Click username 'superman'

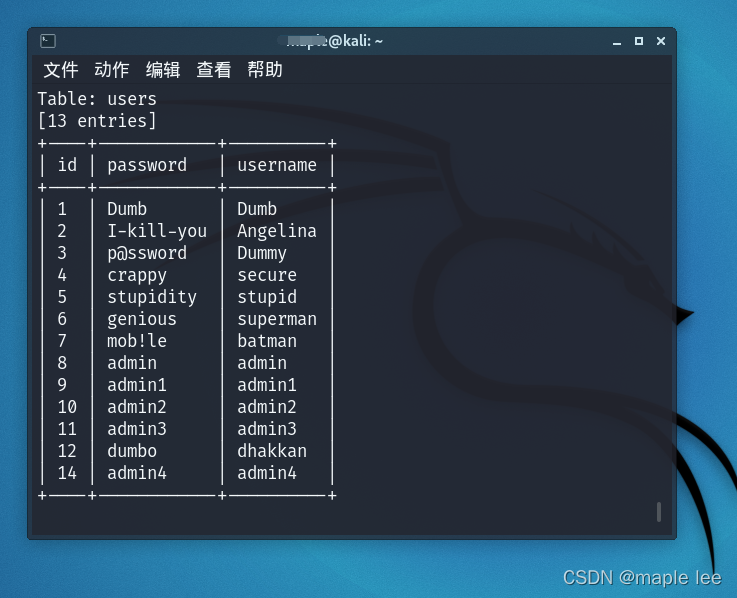pyautogui.click(x=277, y=319)
